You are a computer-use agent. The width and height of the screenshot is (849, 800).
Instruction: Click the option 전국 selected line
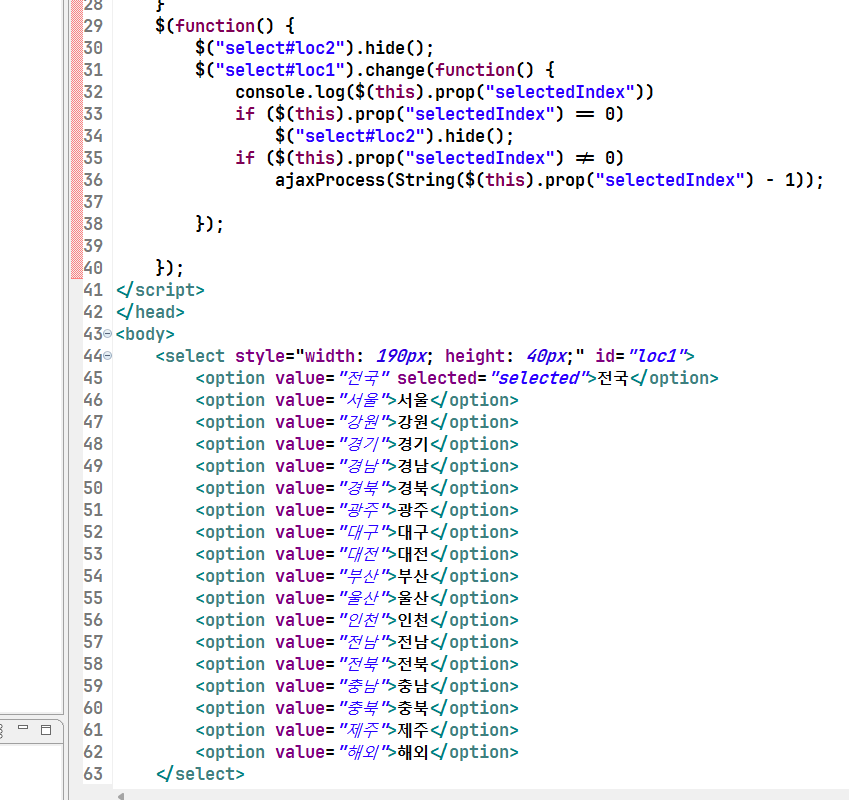(457, 378)
